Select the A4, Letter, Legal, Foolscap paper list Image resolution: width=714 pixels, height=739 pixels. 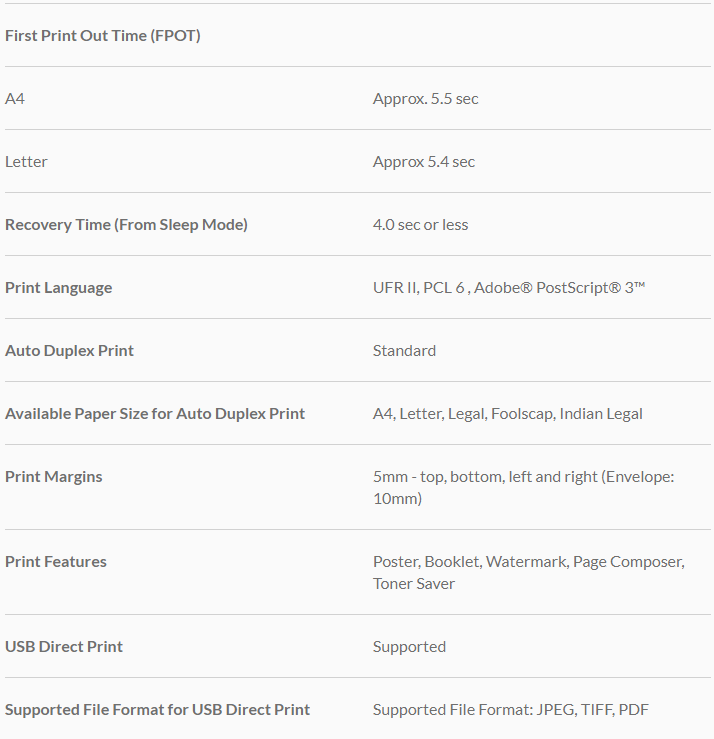[x=507, y=414]
